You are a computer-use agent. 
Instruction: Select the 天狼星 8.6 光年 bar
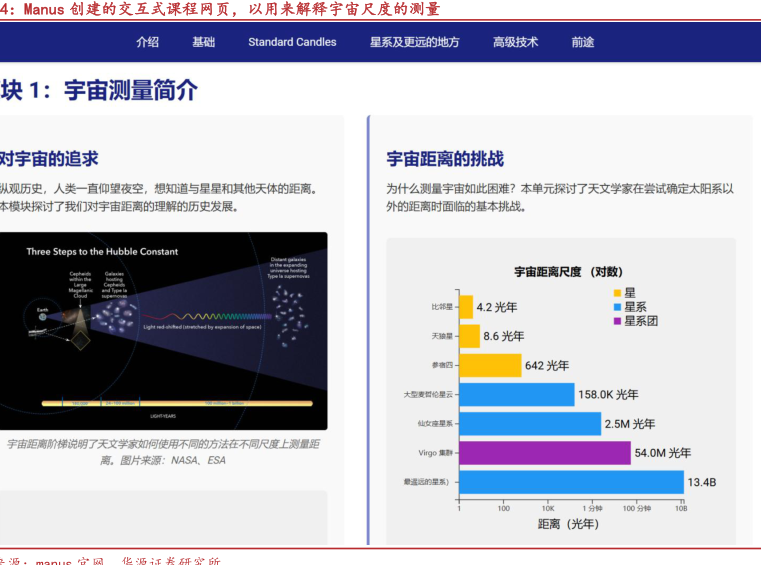[469, 336]
